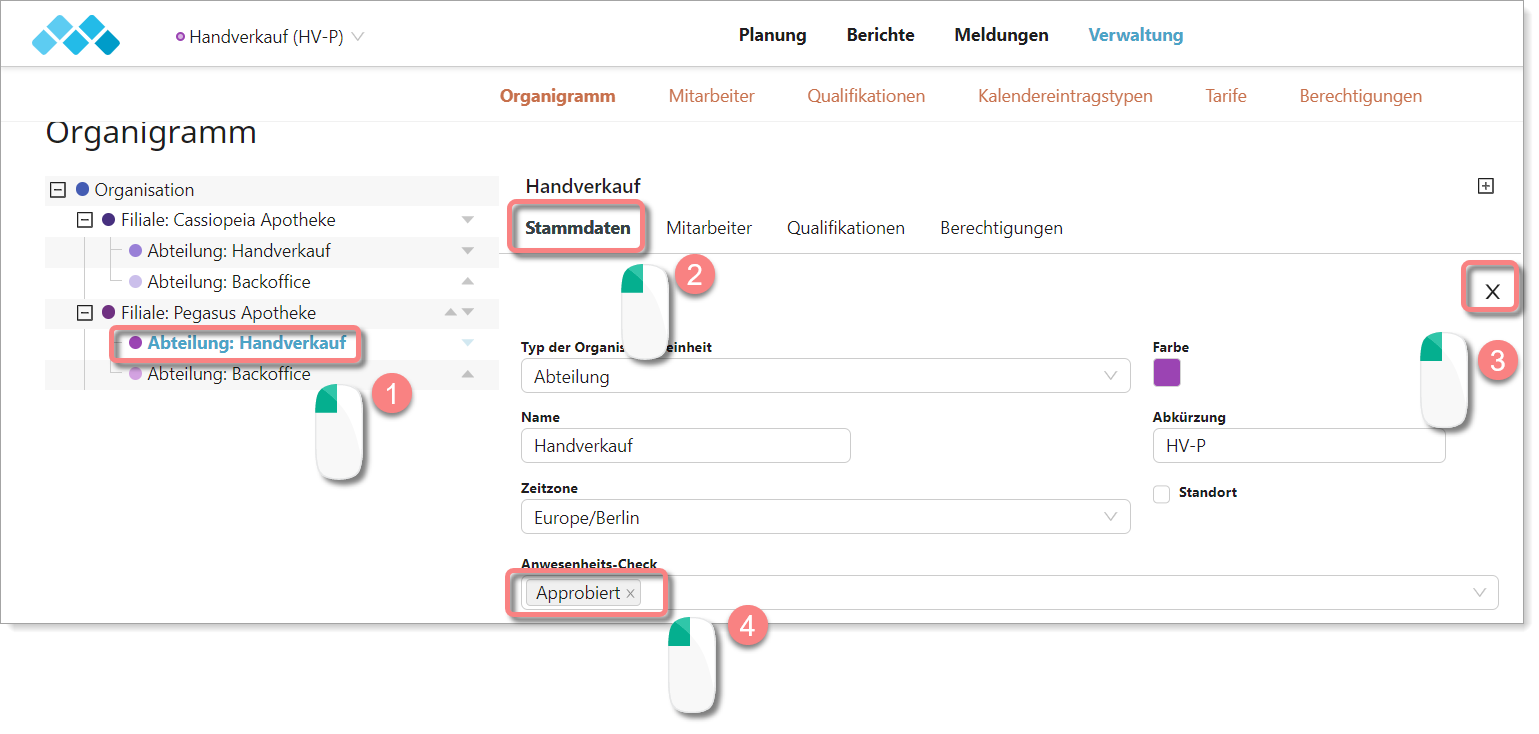Open Typ der Organisationseinheit dropdown
This screenshot has width=1539, height=734.
coord(825,377)
